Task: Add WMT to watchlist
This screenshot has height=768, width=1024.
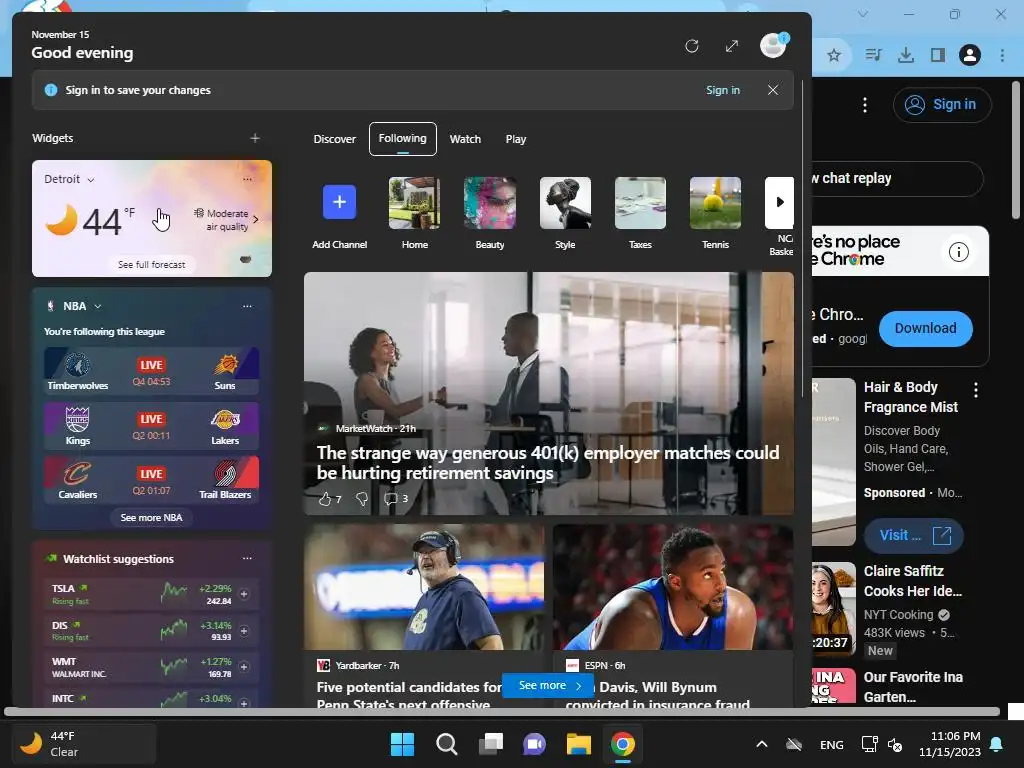Action: pyautogui.click(x=244, y=667)
